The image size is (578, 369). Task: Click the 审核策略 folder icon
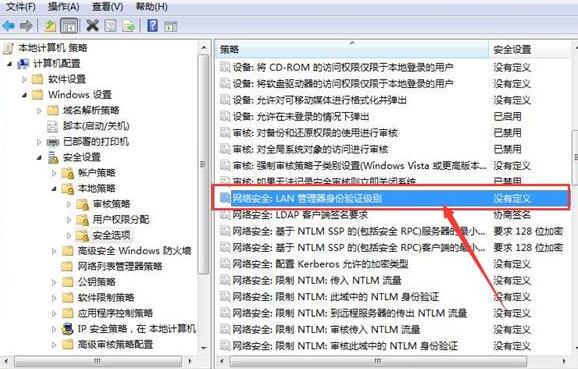coord(83,204)
